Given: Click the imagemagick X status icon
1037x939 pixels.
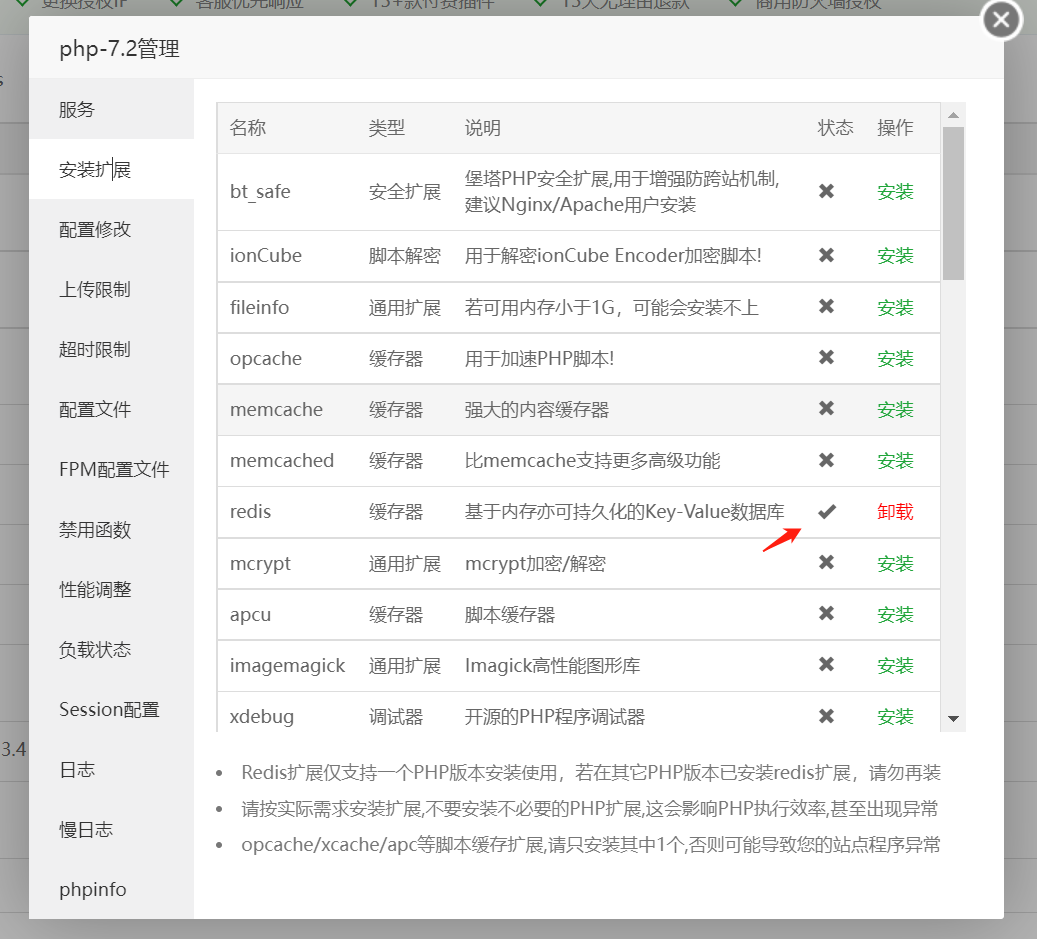Looking at the screenshot, I should (x=826, y=665).
